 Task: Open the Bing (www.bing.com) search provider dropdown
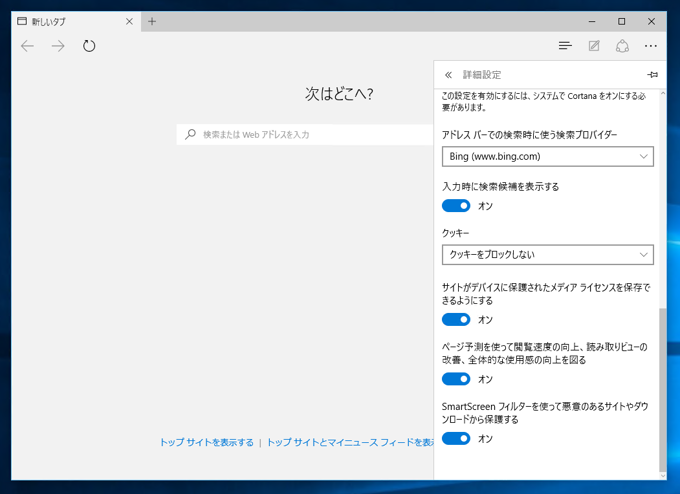(x=548, y=157)
